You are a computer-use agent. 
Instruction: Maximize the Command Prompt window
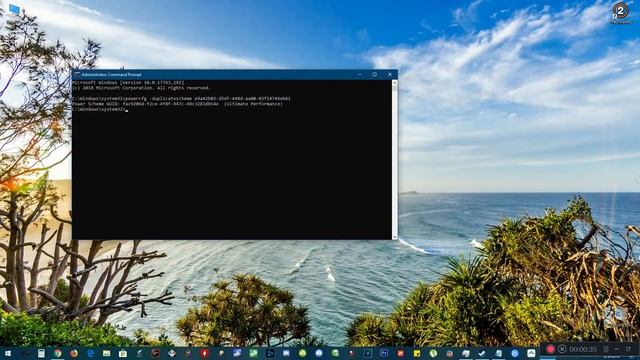375,75
